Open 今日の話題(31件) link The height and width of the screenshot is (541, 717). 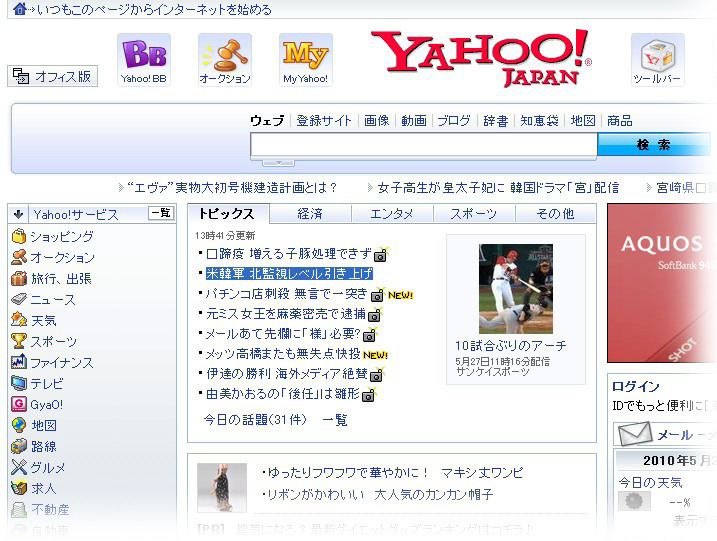click(x=255, y=419)
